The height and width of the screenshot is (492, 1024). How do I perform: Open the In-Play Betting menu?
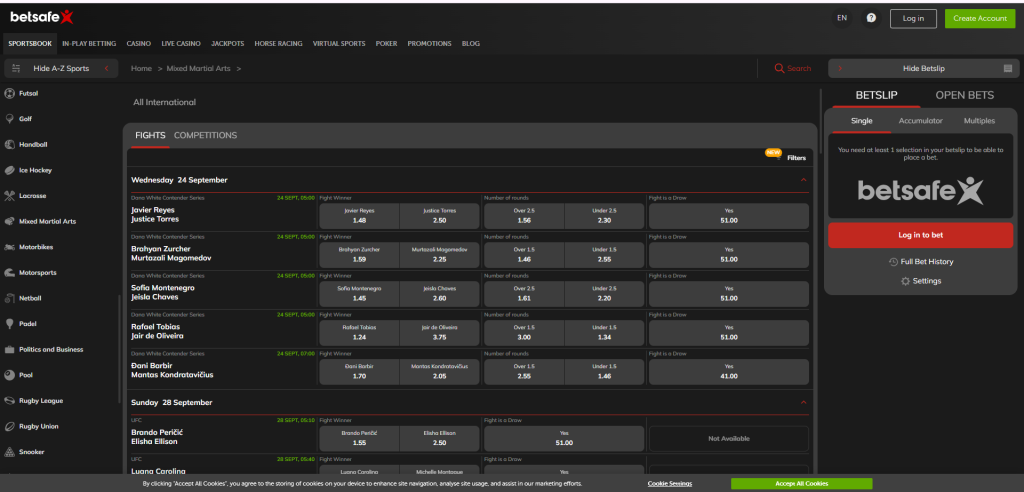(89, 44)
